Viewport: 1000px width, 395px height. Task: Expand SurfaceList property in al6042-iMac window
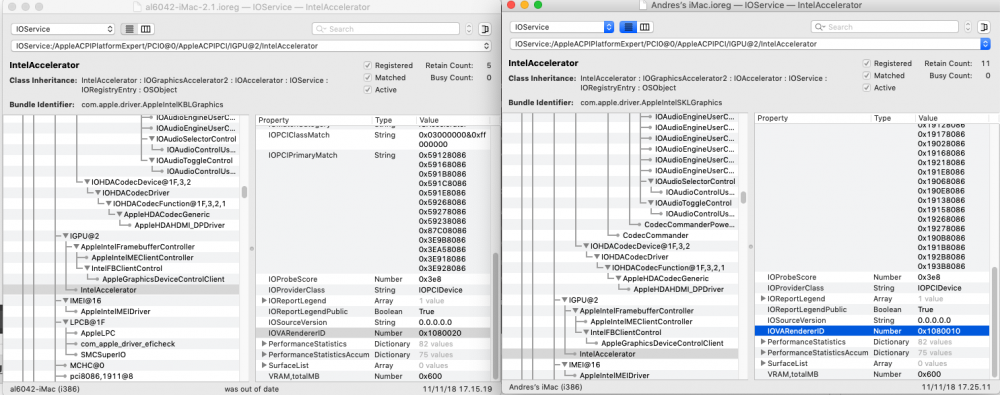click(263, 365)
